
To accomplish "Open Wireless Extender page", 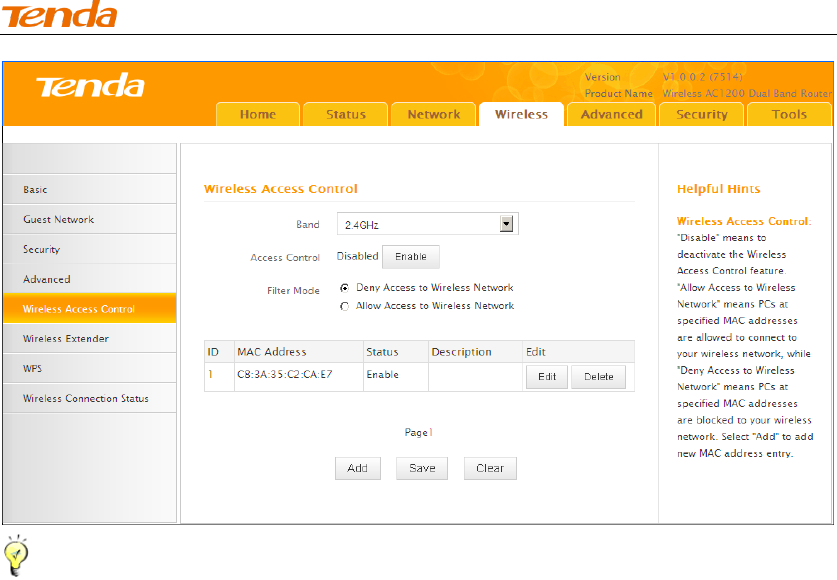I will [x=90, y=338].
